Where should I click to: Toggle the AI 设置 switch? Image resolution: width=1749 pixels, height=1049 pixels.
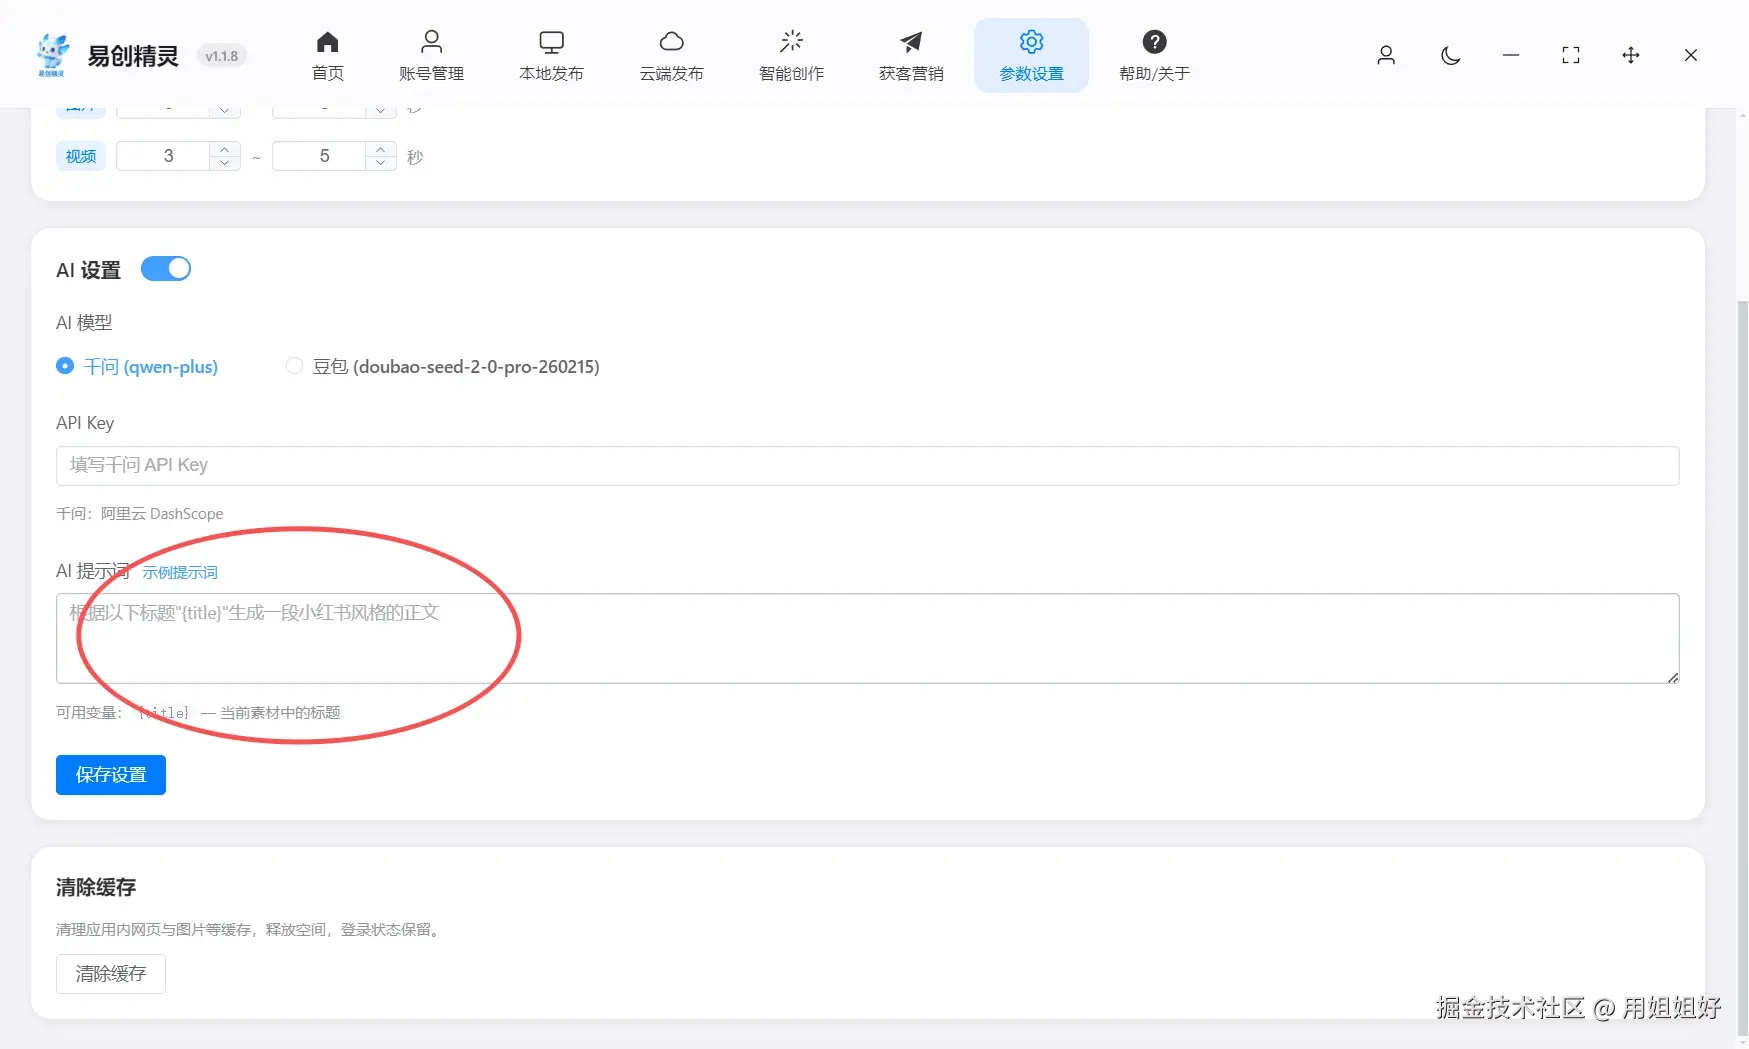tap(166, 269)
